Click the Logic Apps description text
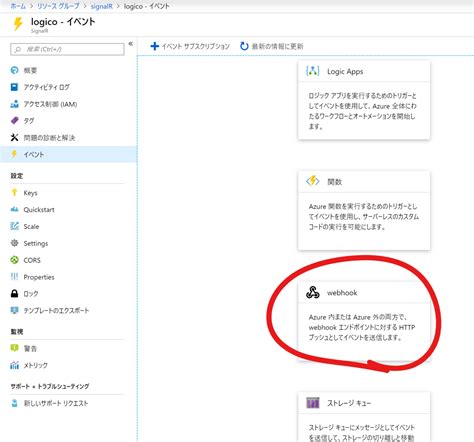The width and height of the screenshot is (474, 442). [363, 111]
